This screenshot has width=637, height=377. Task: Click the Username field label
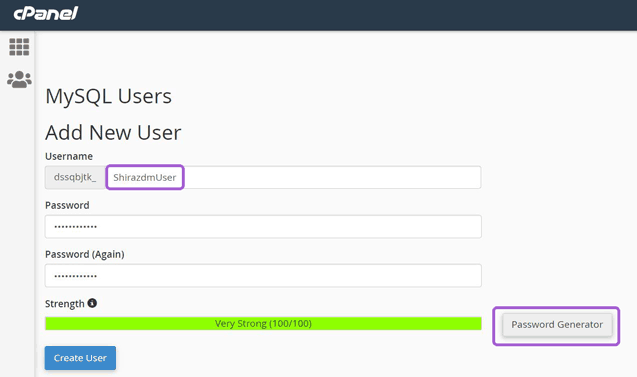pyautogui.click(x=69, y=156)
